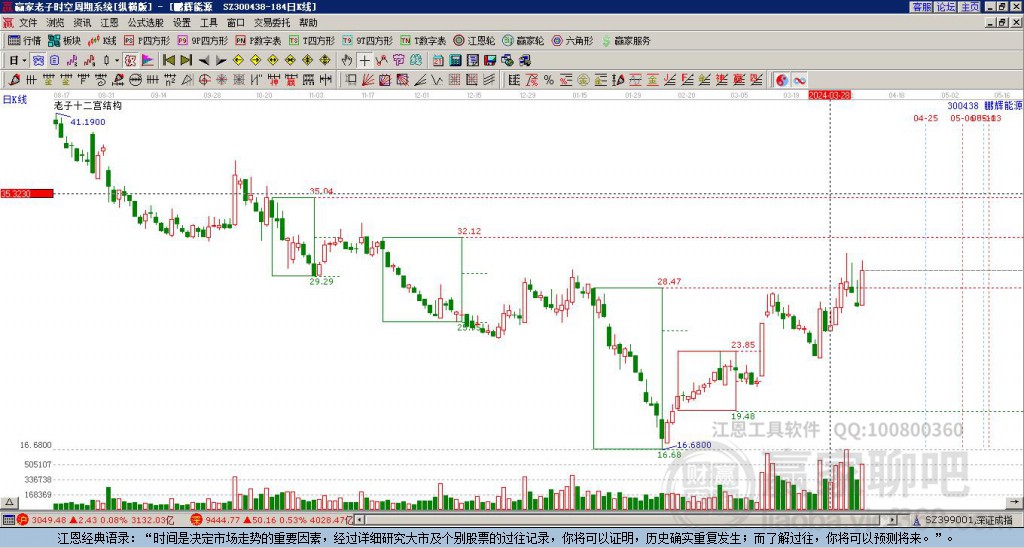This screenshot has width=1024, height=548.
Task: Select the percent % retracement tool
Action: click(549, 80)
